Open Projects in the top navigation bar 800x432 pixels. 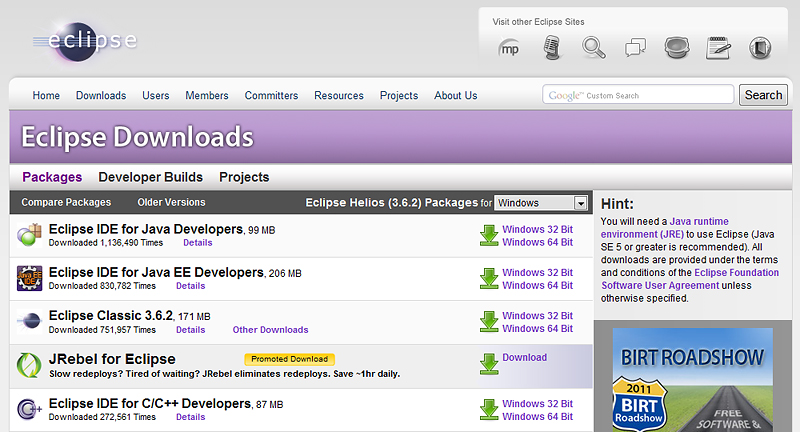tap(399, 95)
